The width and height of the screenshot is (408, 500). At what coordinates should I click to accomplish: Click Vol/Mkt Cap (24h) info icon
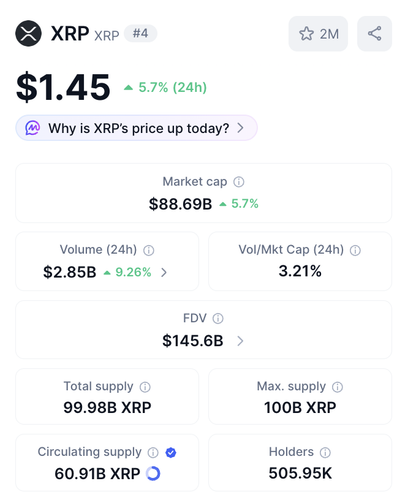355,250
